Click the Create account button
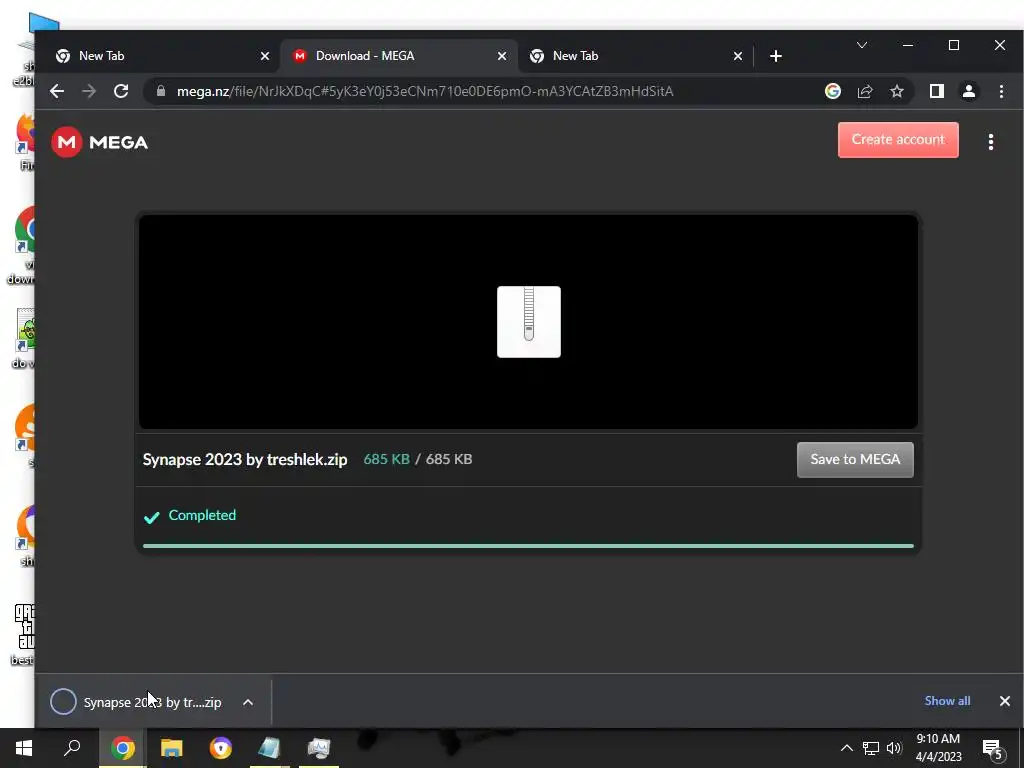This screenshot has width=1024, height=768. click(x=898, y=140)
